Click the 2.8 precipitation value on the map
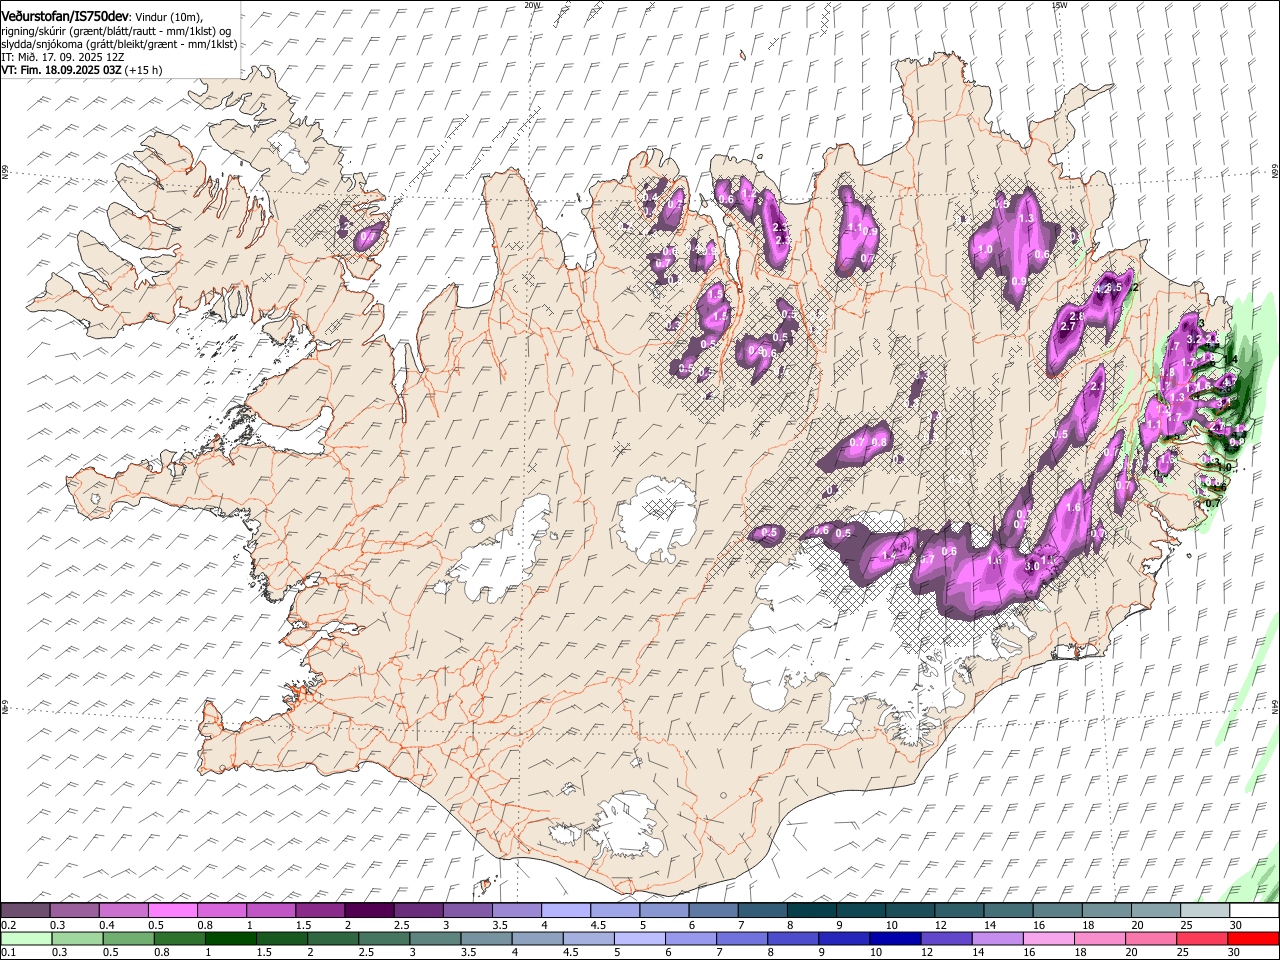This screenshot has height=960, width=1280. (x=1077, y=316)
